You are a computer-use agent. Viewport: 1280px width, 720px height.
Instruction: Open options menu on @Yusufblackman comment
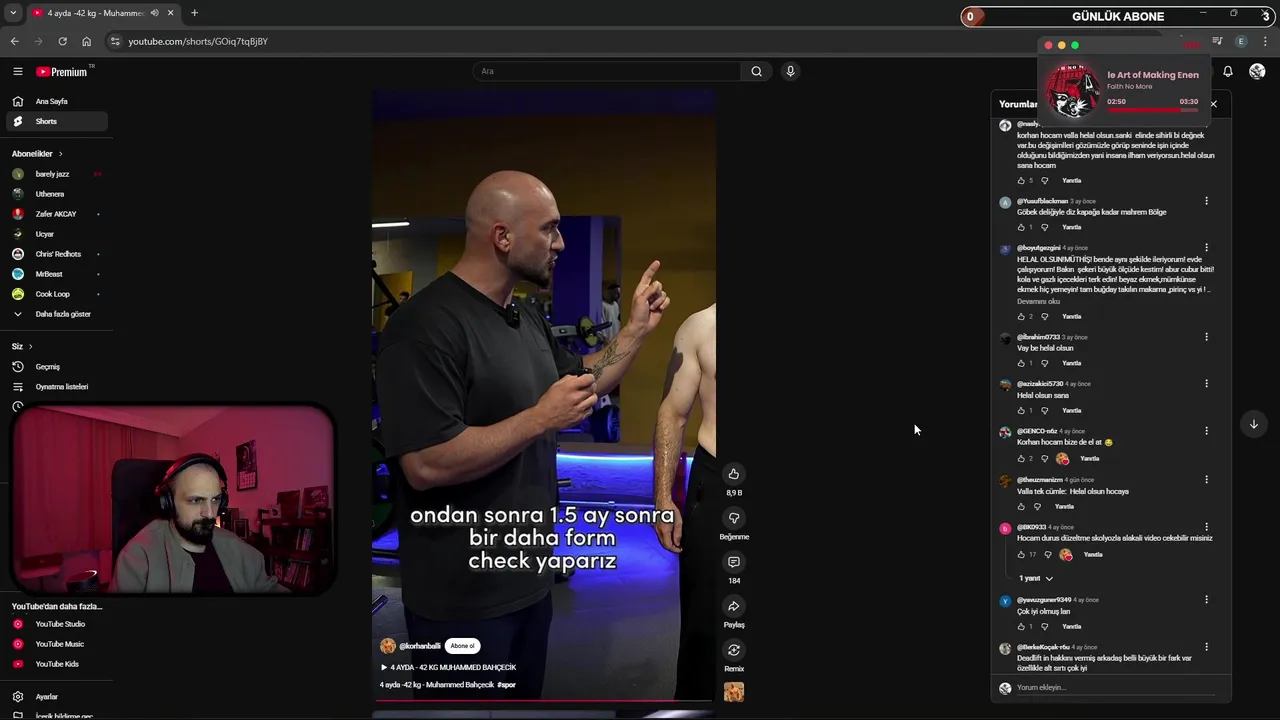click(1206, 201)
